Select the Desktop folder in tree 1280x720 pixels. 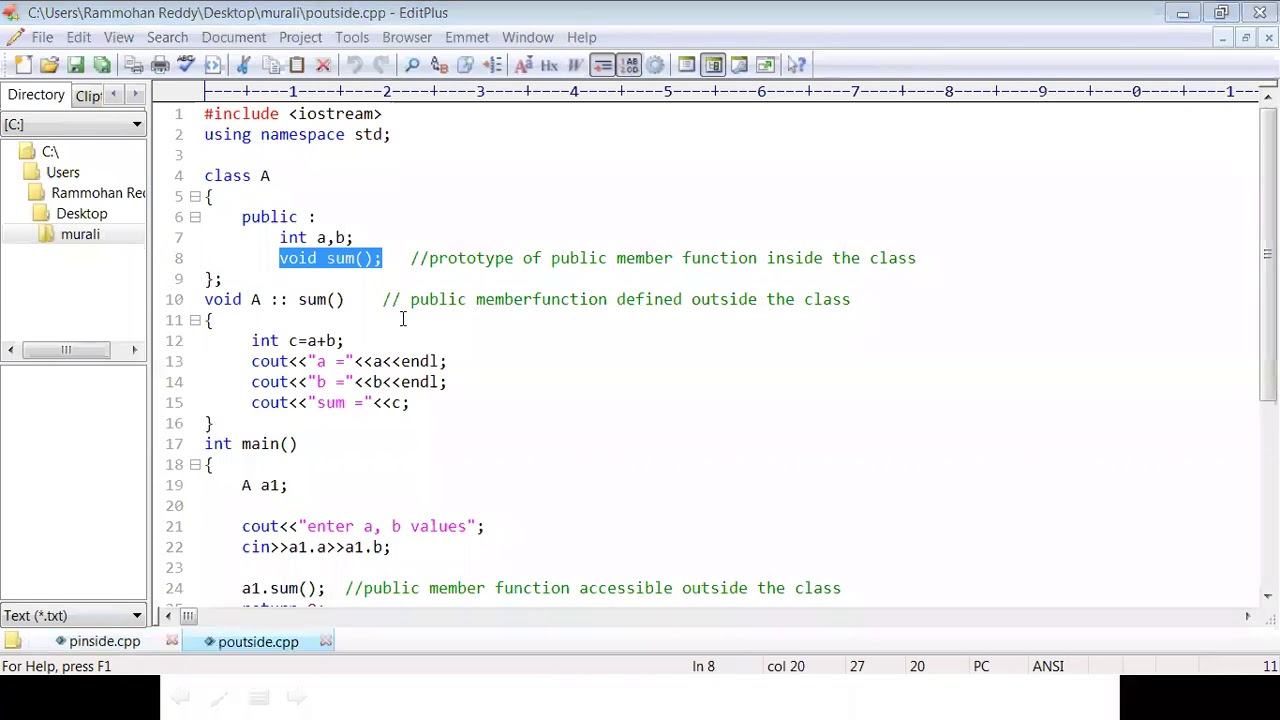(81, 213)
